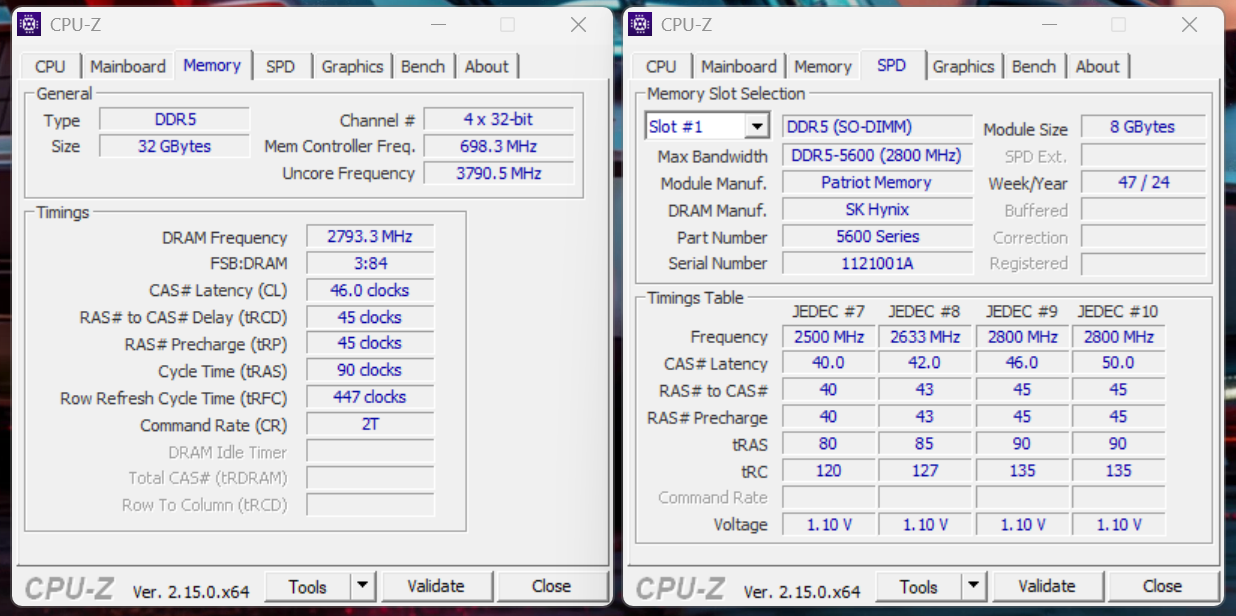Select the 8 GBytes Module Size value
The width and height of the screenshot is (1236, 616).
click(1143, 127)
